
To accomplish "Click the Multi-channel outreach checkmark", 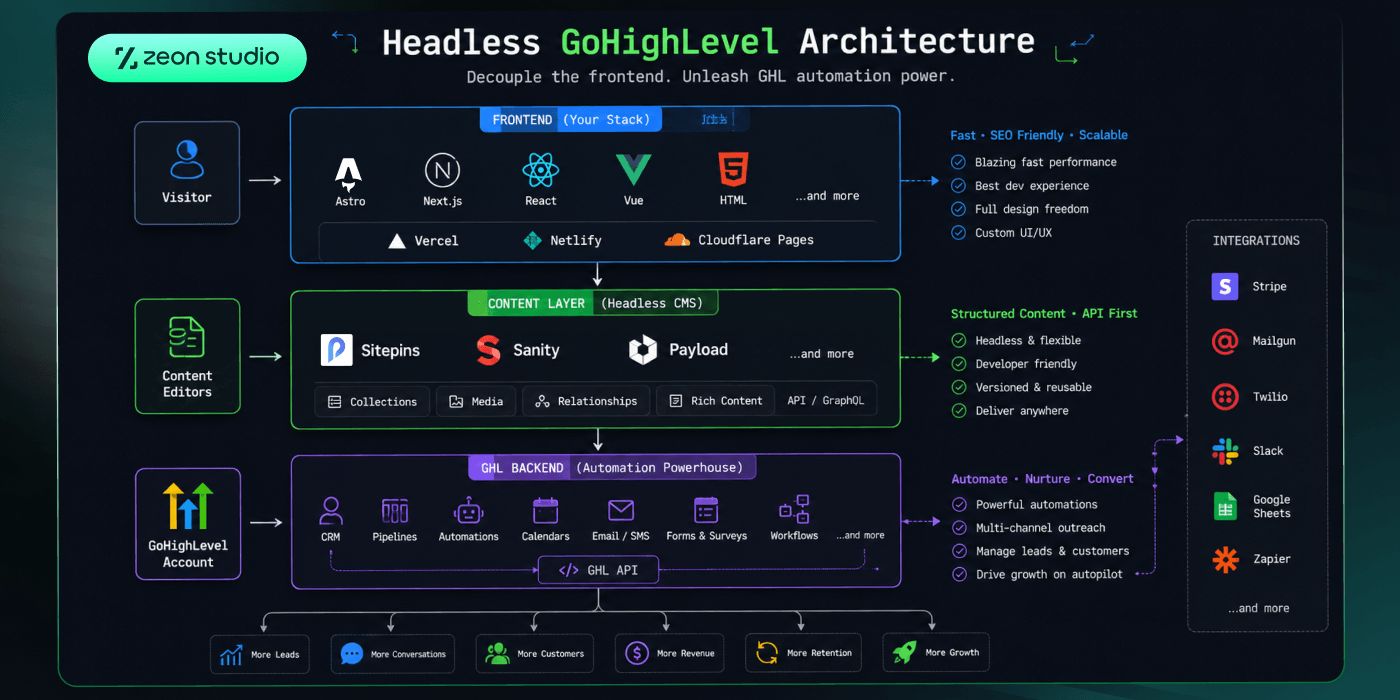I will [x=958, y=528].
